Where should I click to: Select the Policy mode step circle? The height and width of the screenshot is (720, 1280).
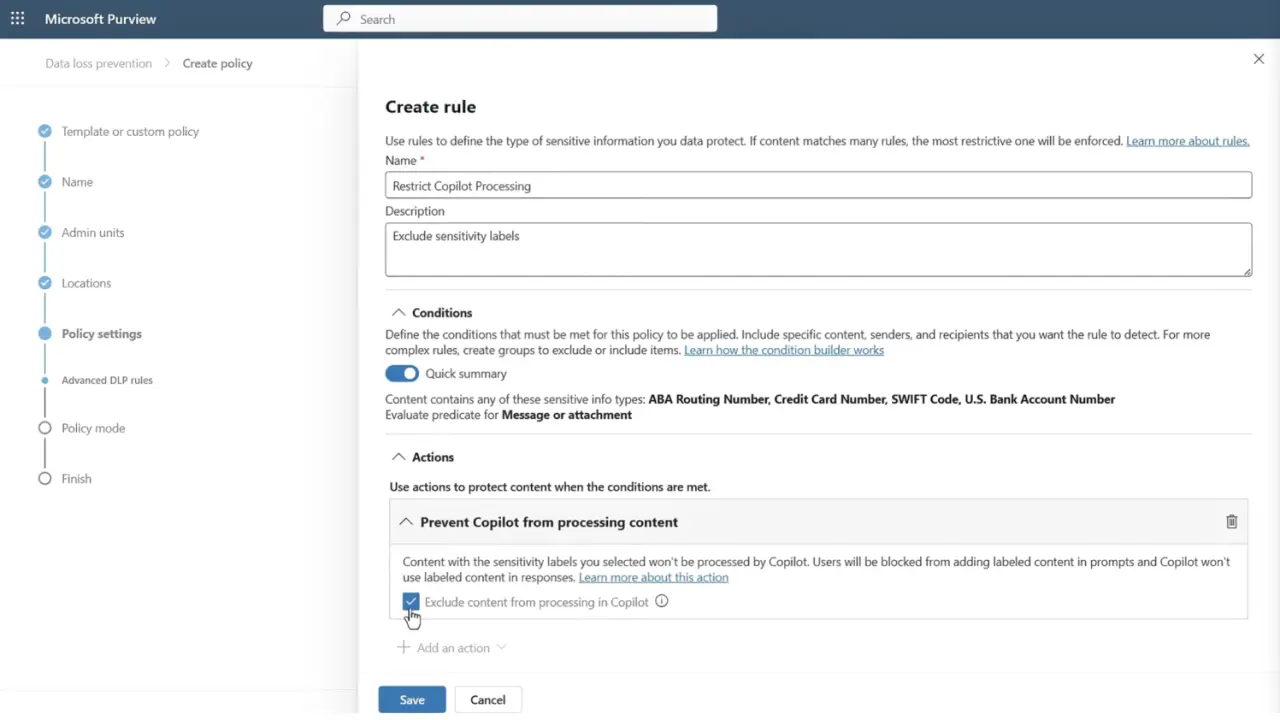[x=44, y=428]
